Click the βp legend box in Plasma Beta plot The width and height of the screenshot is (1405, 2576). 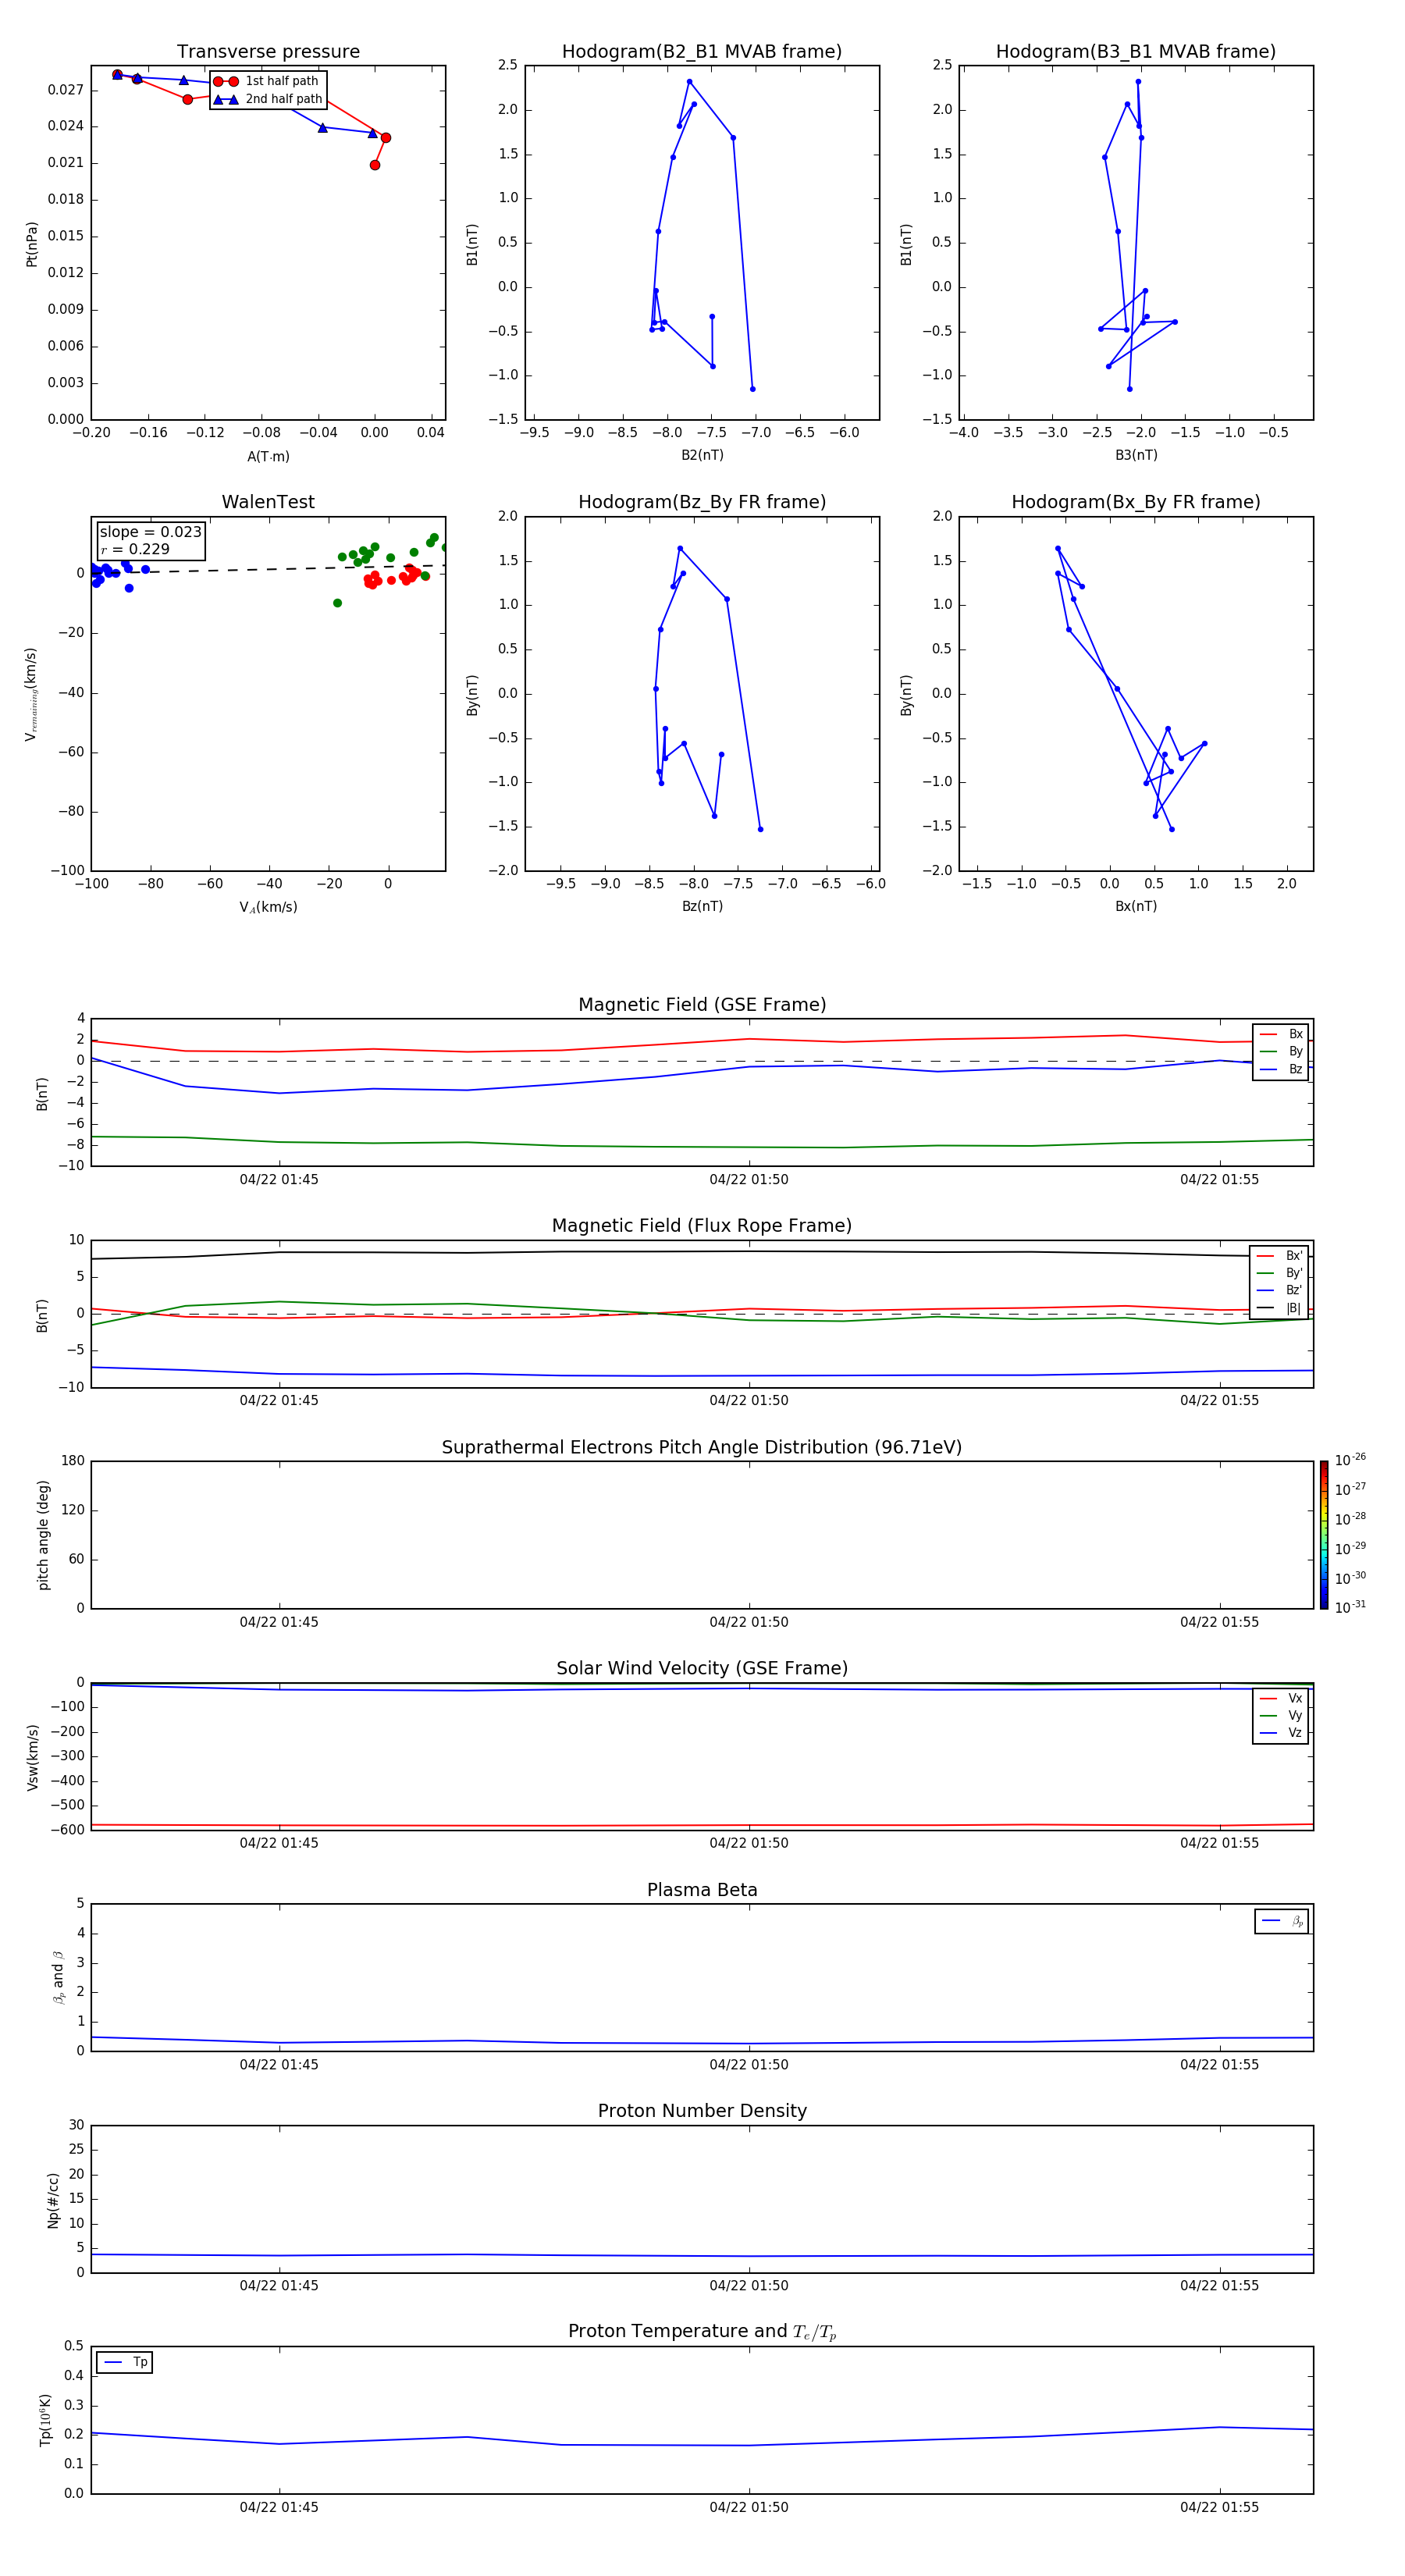pyautogui.click(x=1281, y=1921)
